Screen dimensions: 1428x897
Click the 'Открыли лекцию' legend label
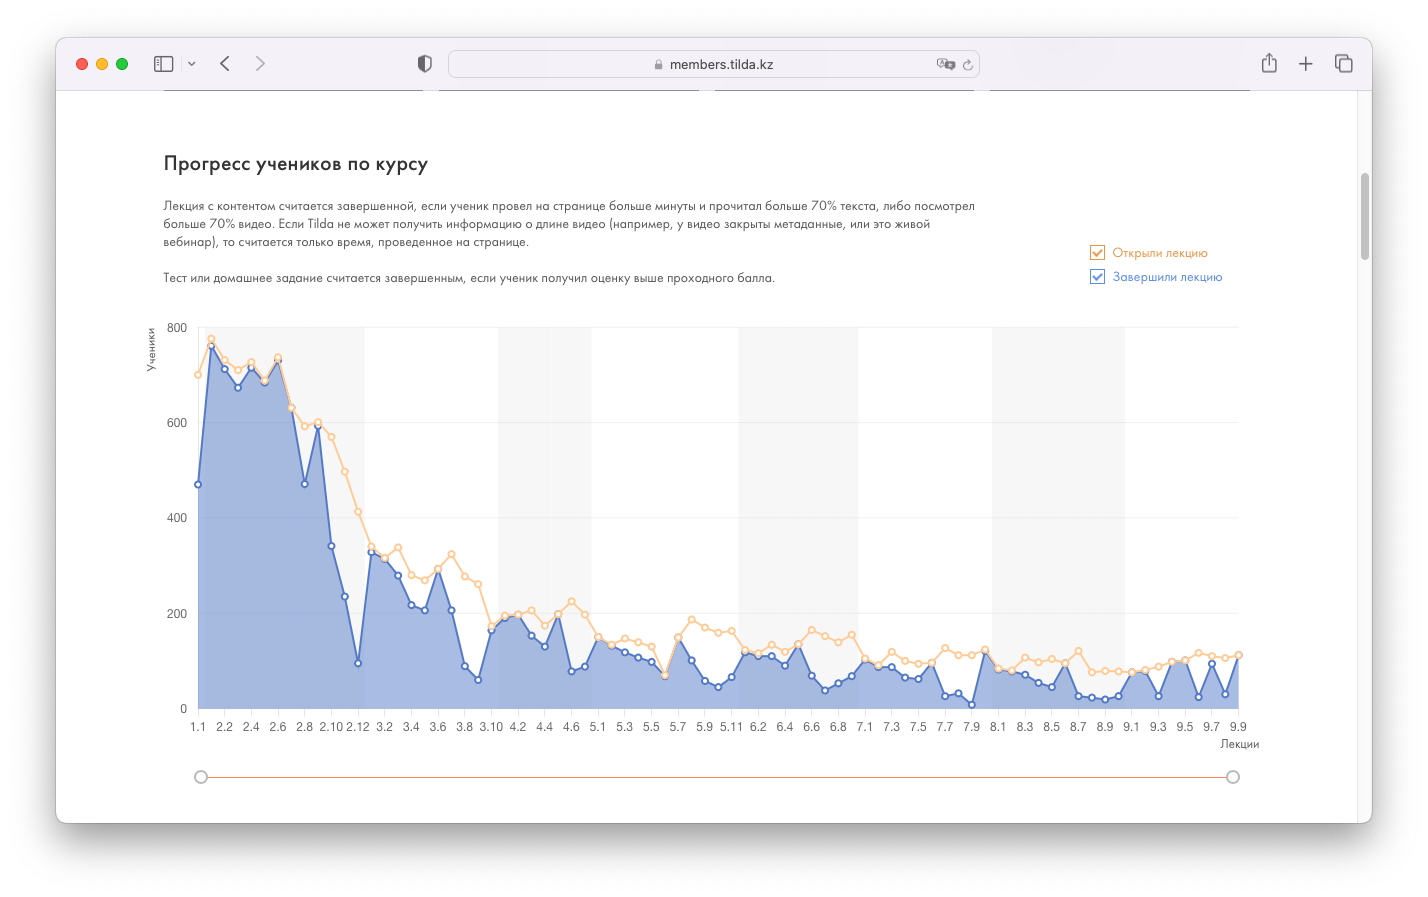(x=1160, y=253)
